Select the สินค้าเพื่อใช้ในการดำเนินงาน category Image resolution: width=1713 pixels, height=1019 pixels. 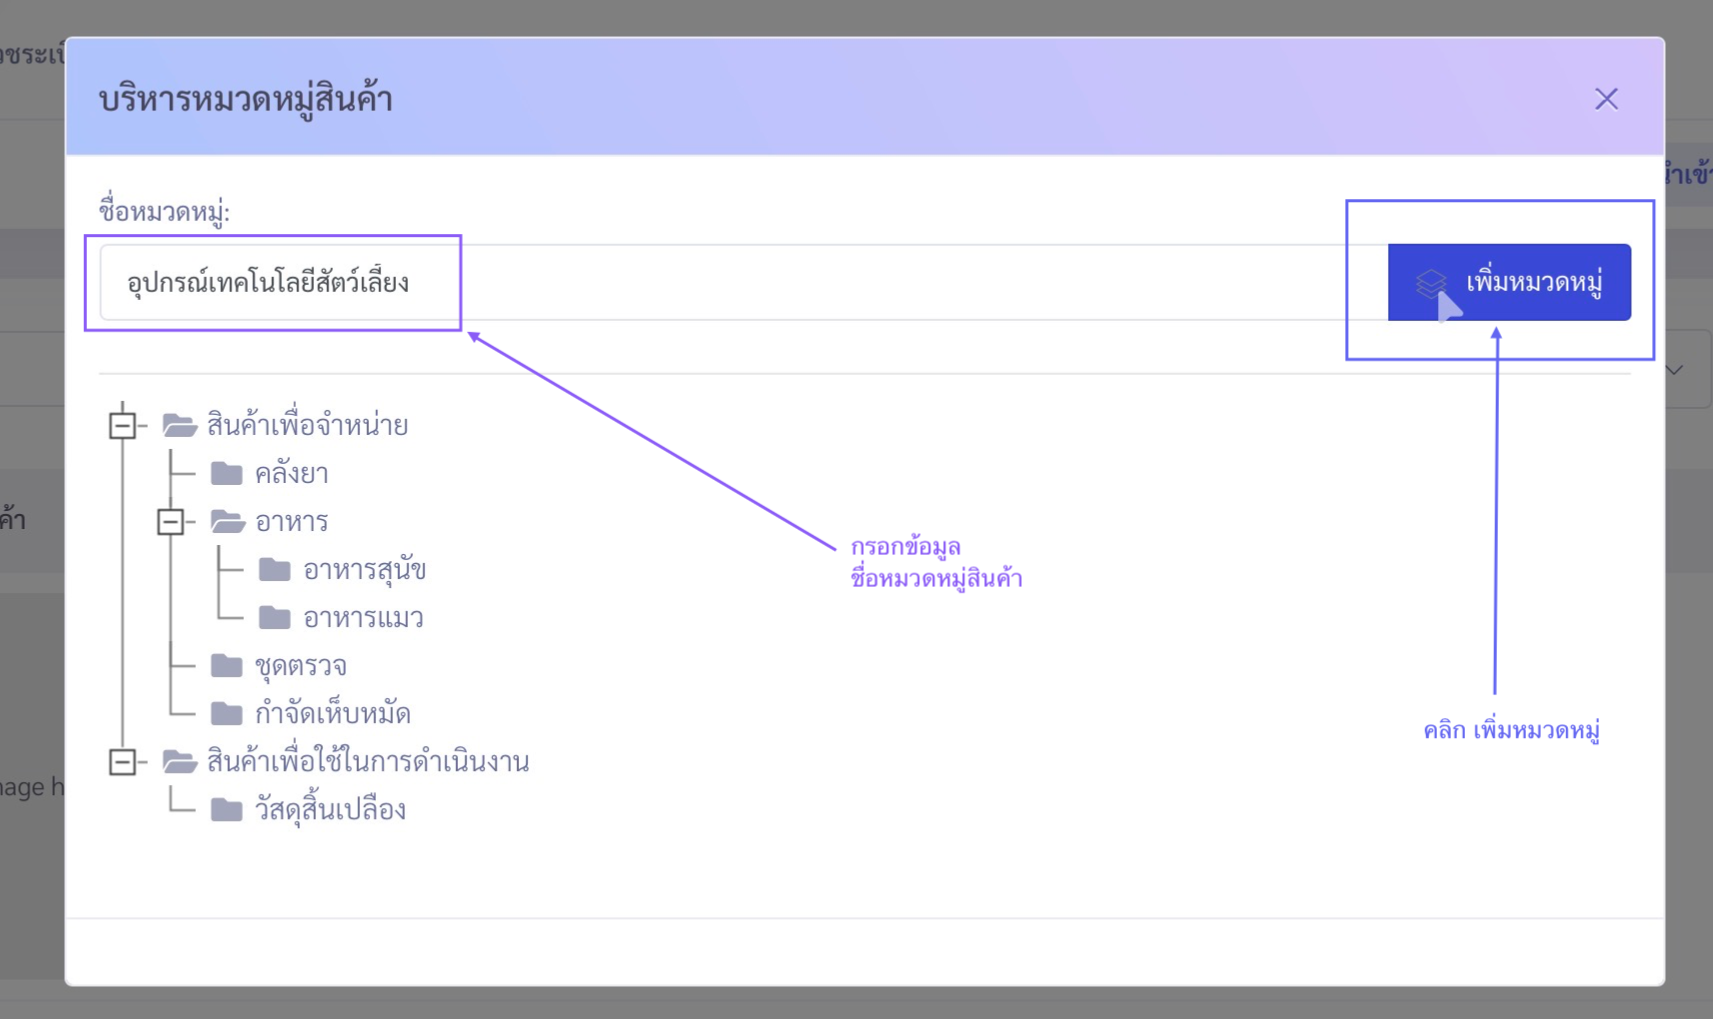click(368, 761)
